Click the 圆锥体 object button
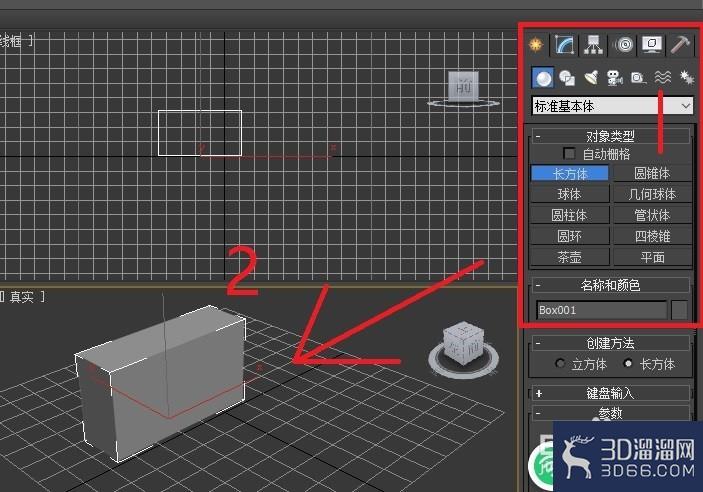Image resolution: width=703 pixels, height=492 pixels. pos(652,174)
